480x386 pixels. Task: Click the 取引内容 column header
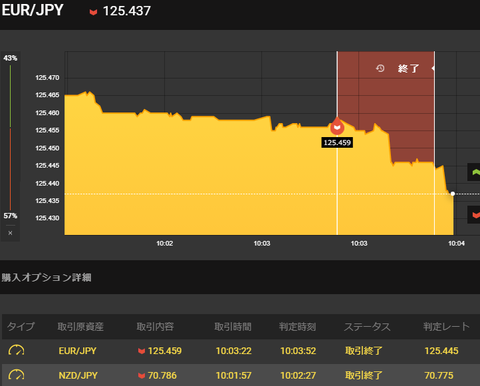pos(155,327)
